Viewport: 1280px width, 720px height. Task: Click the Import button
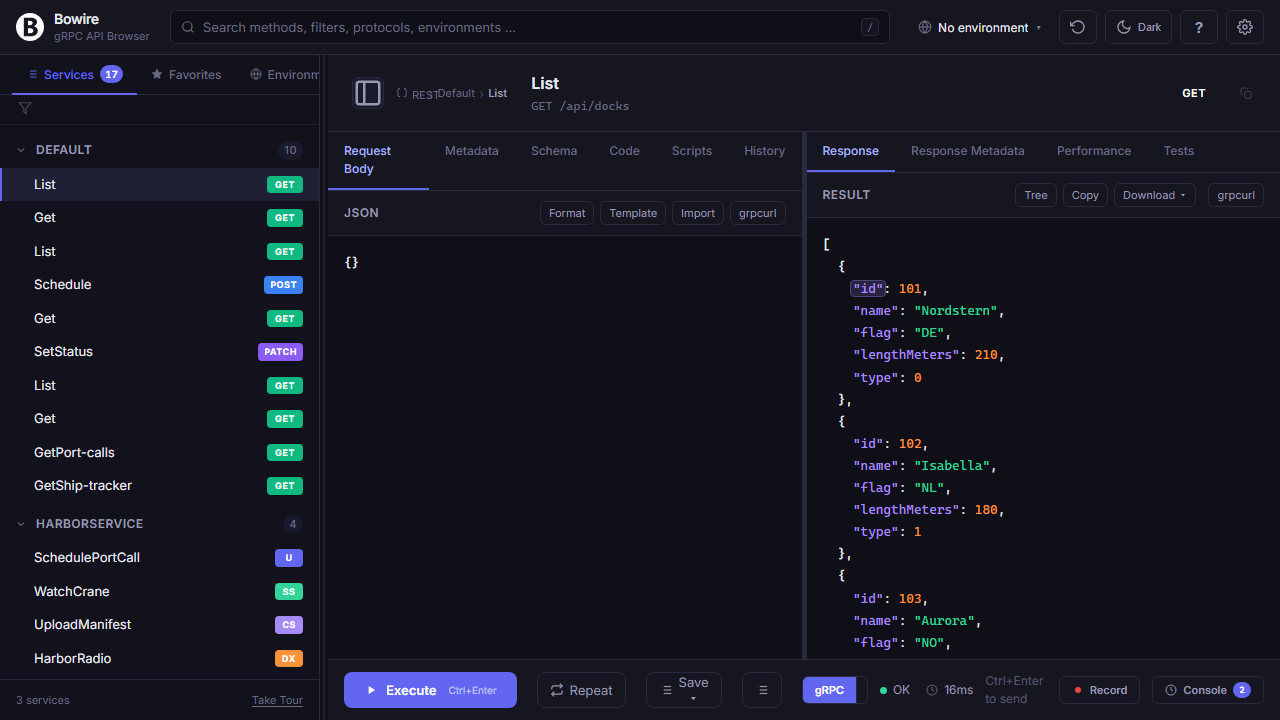[698, 213]
